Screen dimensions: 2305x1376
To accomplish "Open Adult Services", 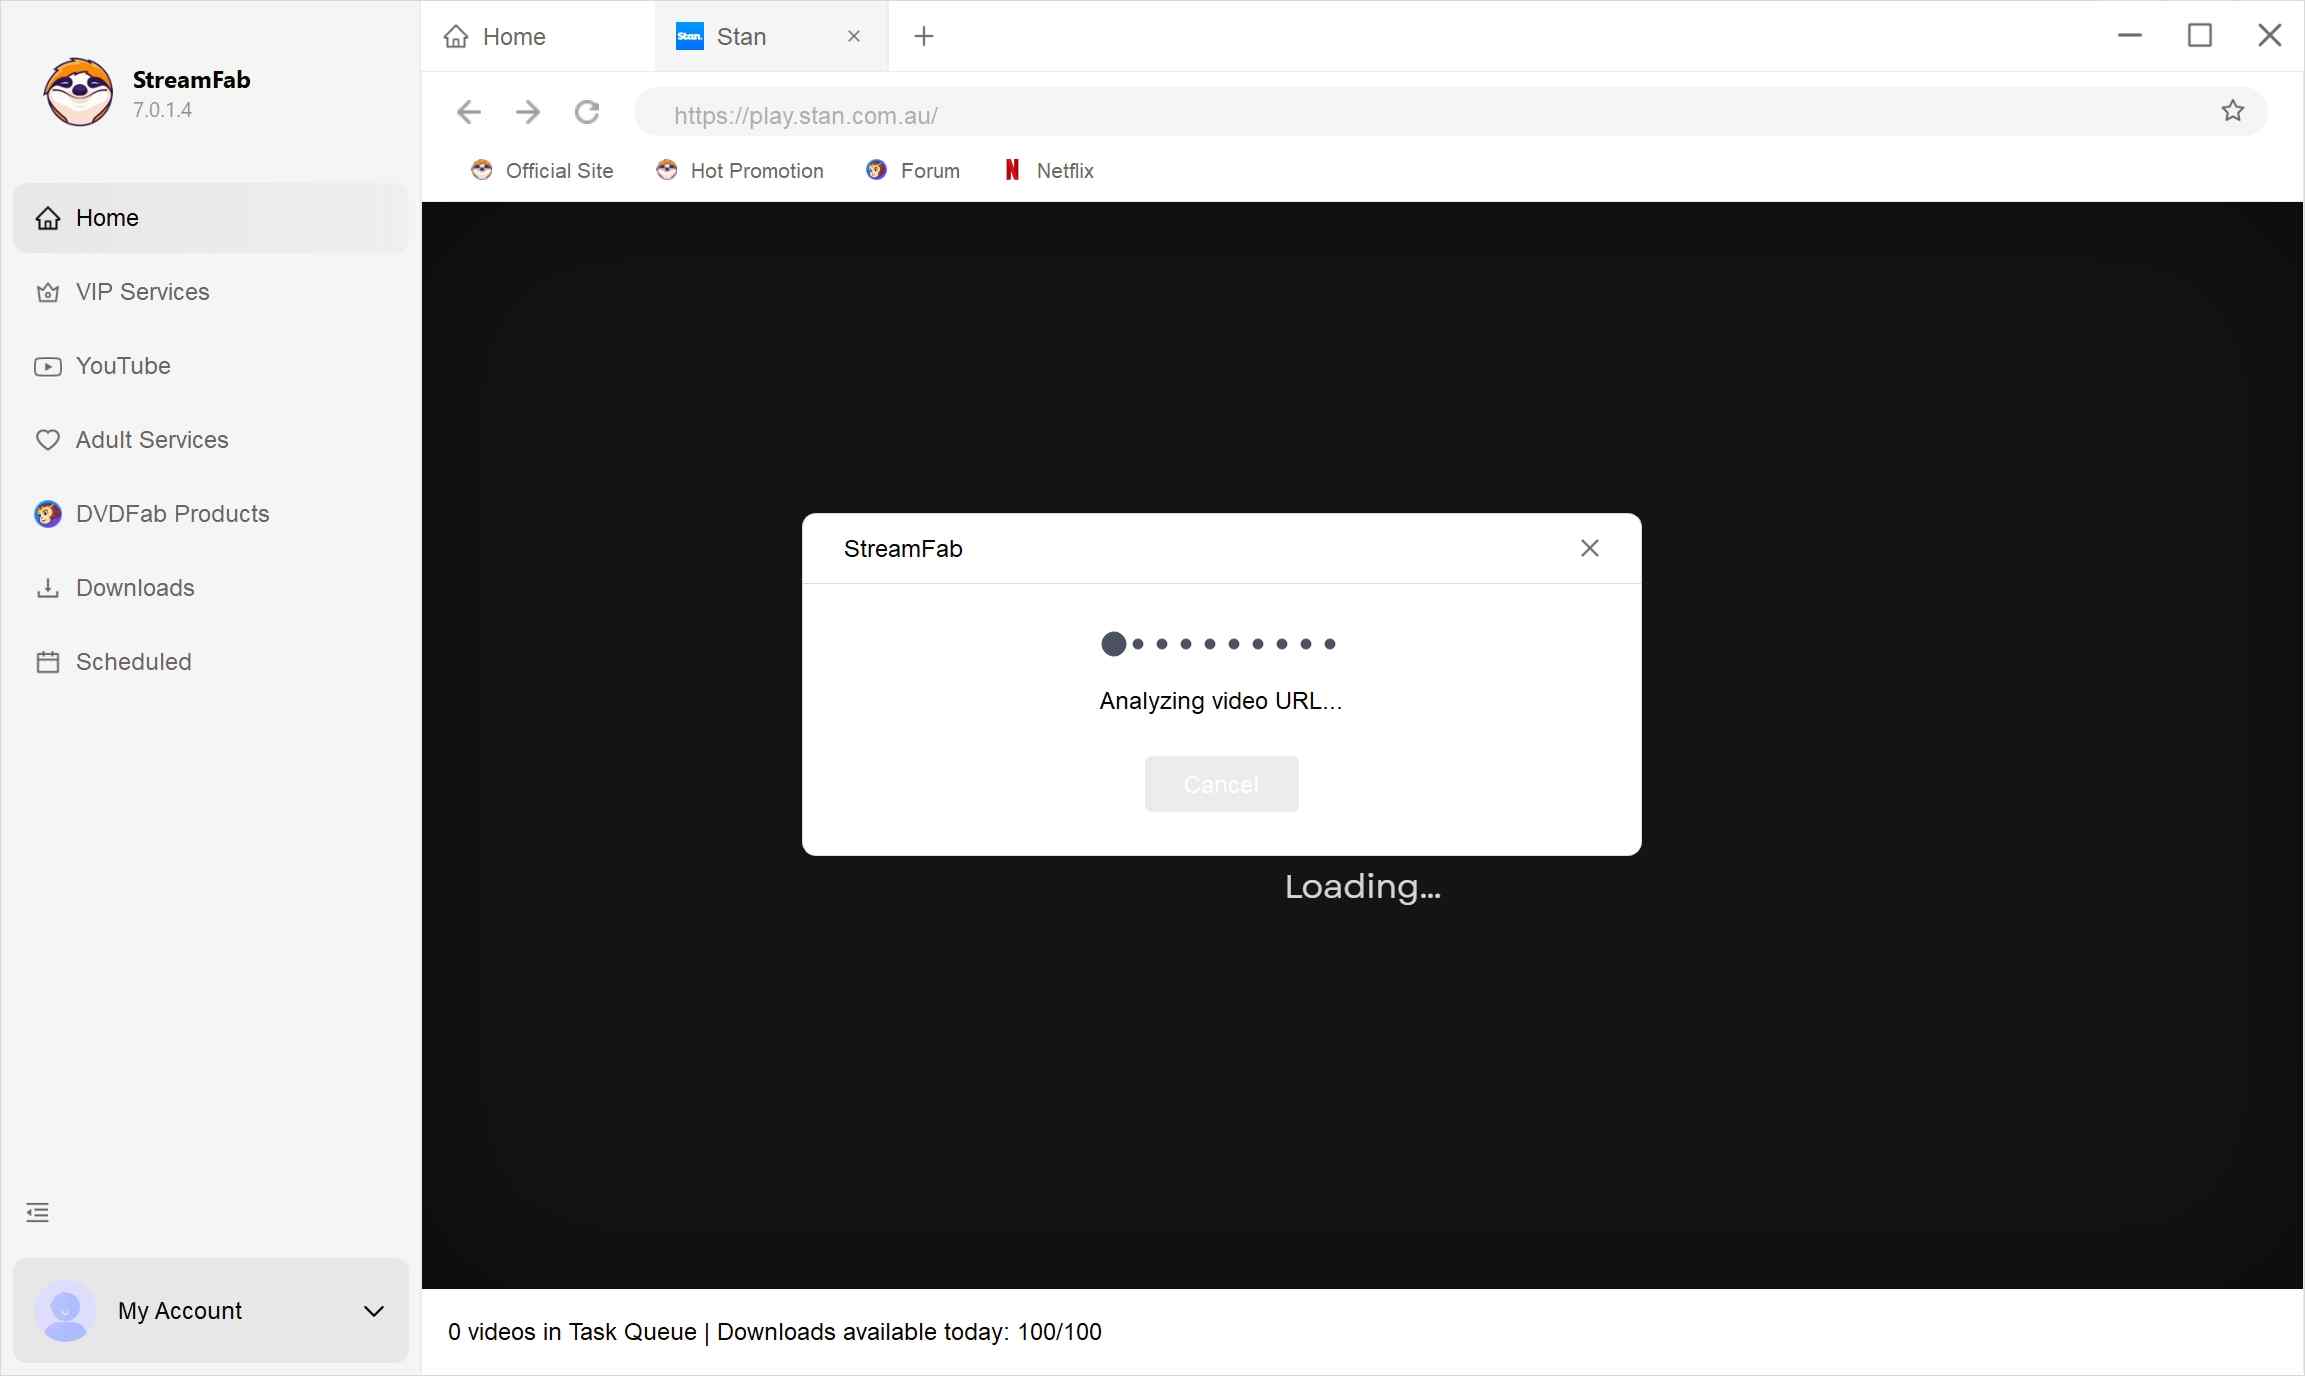I will [x=150, y=439].
